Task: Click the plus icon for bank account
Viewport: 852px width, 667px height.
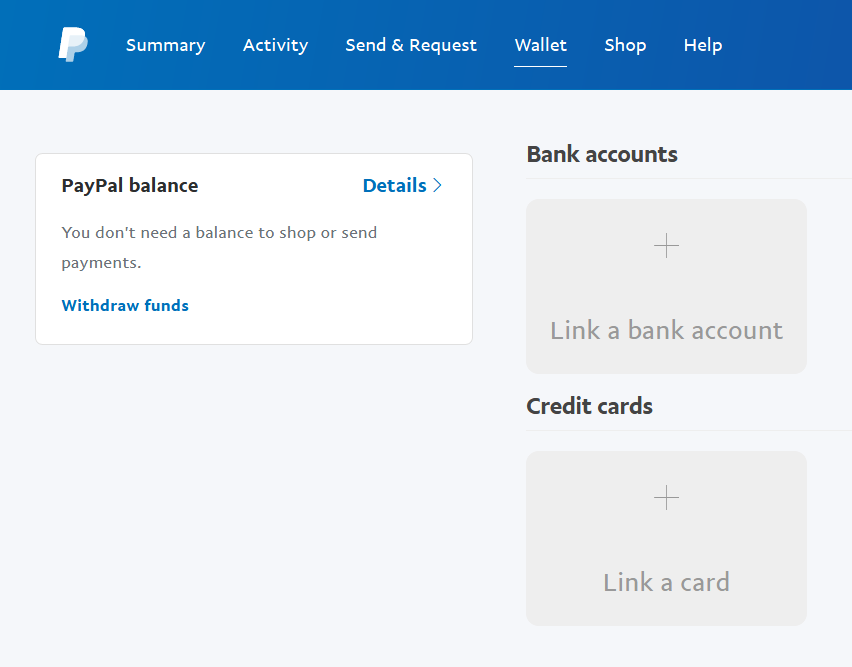Action: 666,246
